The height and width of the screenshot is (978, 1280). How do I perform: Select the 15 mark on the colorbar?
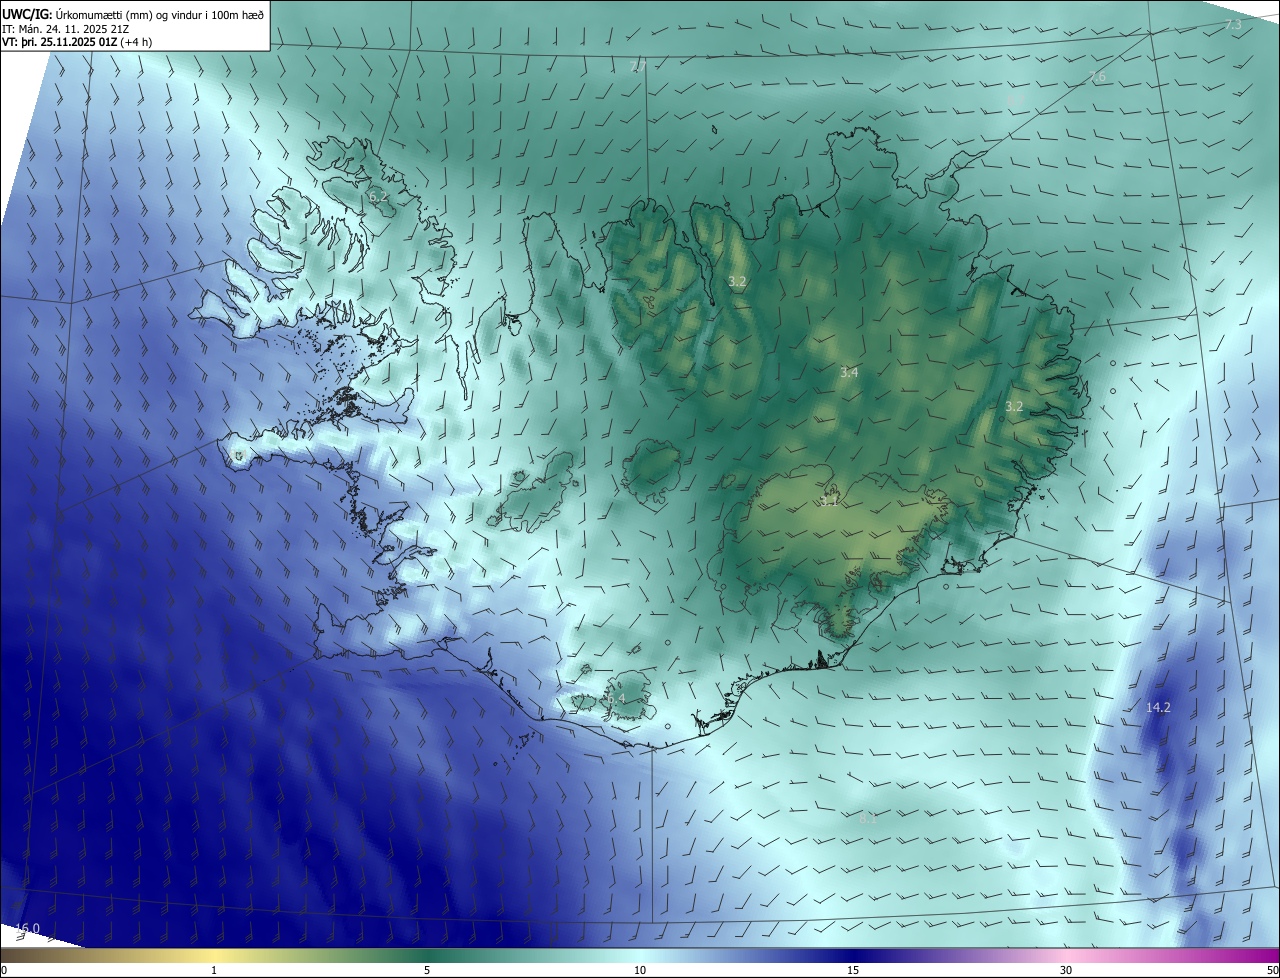point(853,970)
